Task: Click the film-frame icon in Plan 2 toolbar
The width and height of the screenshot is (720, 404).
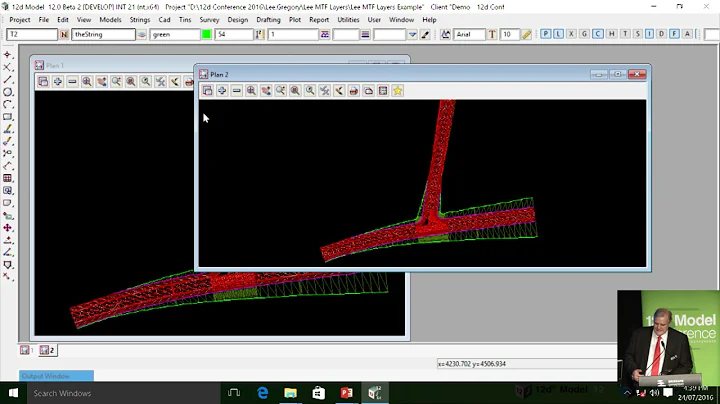Action: [x=383, y=91]
